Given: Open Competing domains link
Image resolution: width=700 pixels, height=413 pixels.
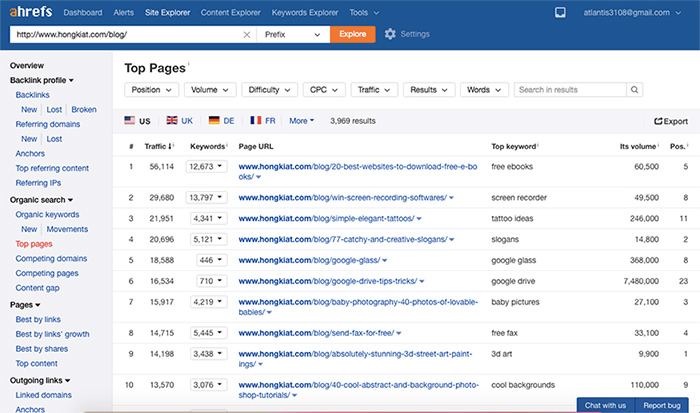Looking at the screenshot, I should [x=51, y=259].
